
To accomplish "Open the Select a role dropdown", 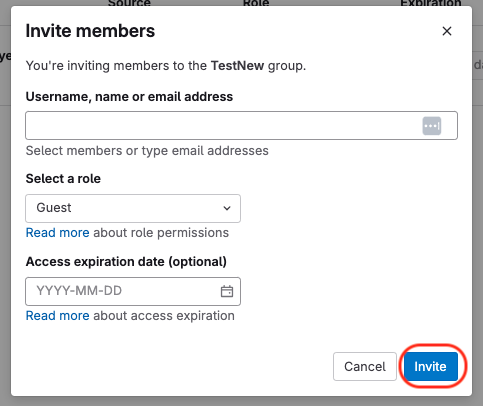I will coord(133,208).
